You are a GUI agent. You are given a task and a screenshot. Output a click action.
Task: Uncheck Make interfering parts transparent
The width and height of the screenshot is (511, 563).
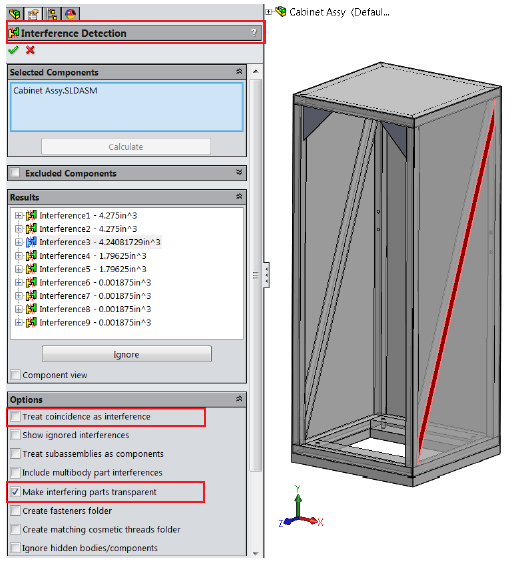15,492
